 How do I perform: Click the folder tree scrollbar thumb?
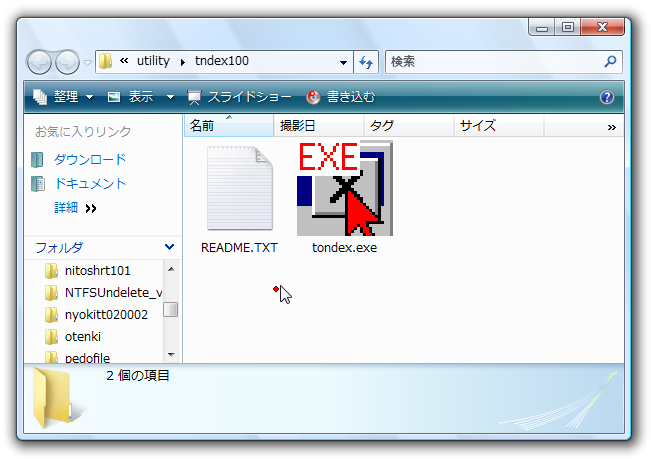[x=171, y=309]
